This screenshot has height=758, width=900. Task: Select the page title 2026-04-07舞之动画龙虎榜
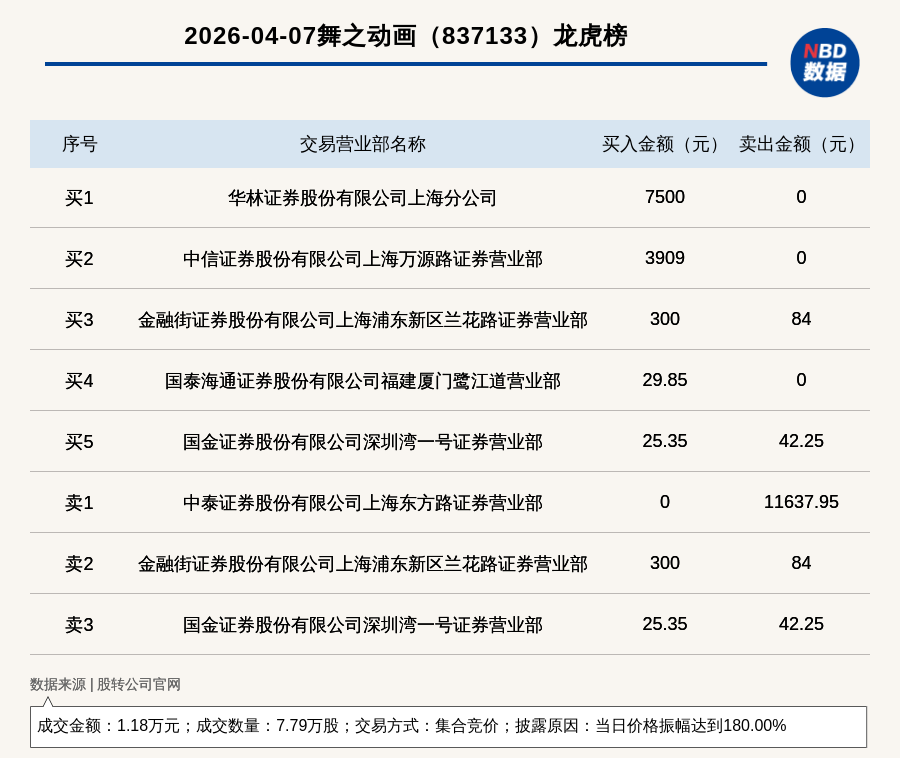(405, 36)
